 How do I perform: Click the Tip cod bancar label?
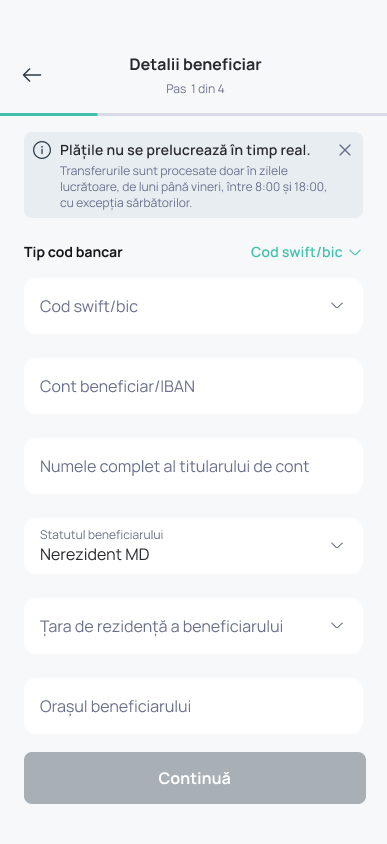[x=73, y=252]
